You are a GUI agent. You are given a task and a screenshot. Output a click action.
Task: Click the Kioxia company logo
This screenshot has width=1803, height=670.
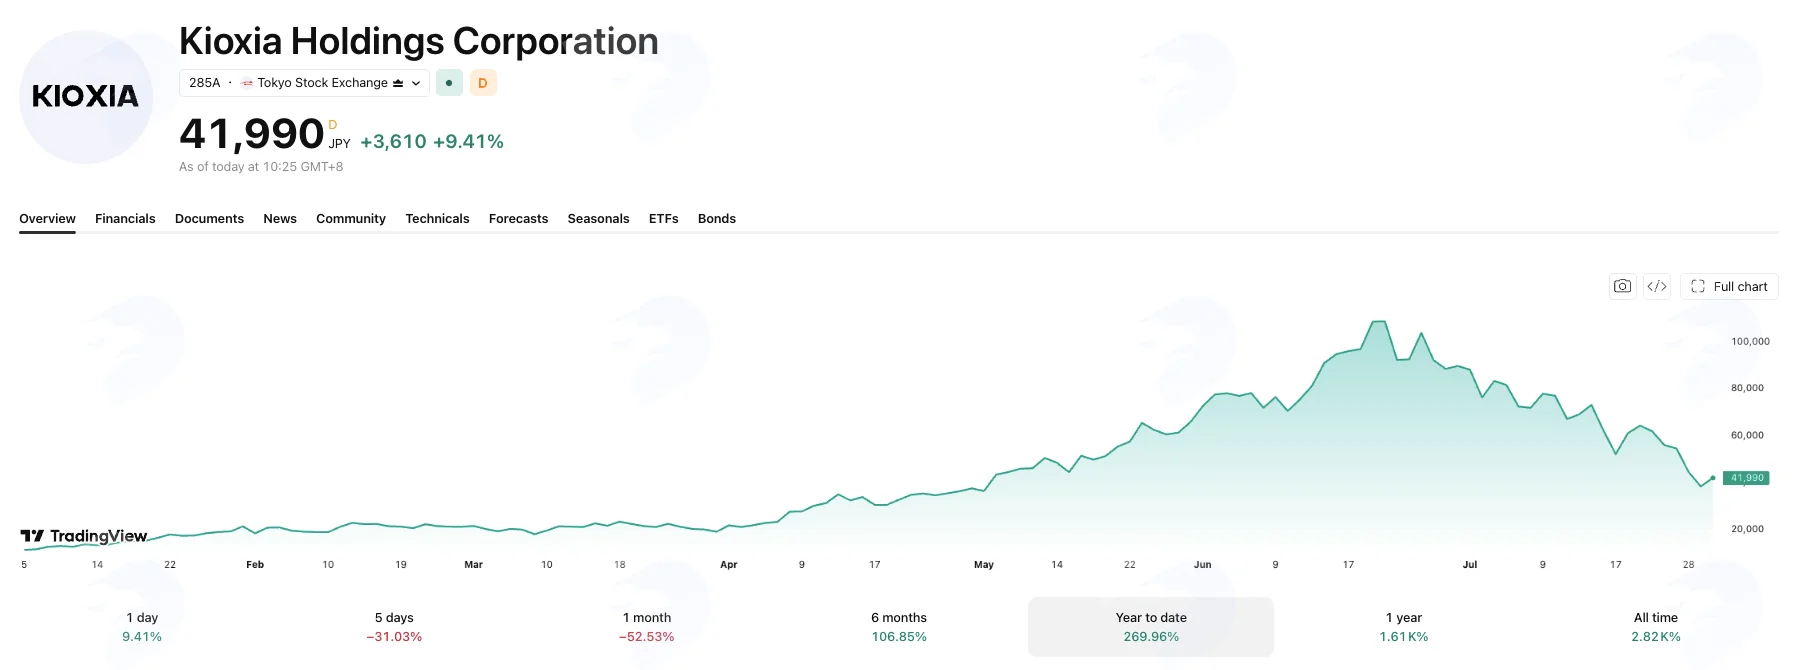86,97
